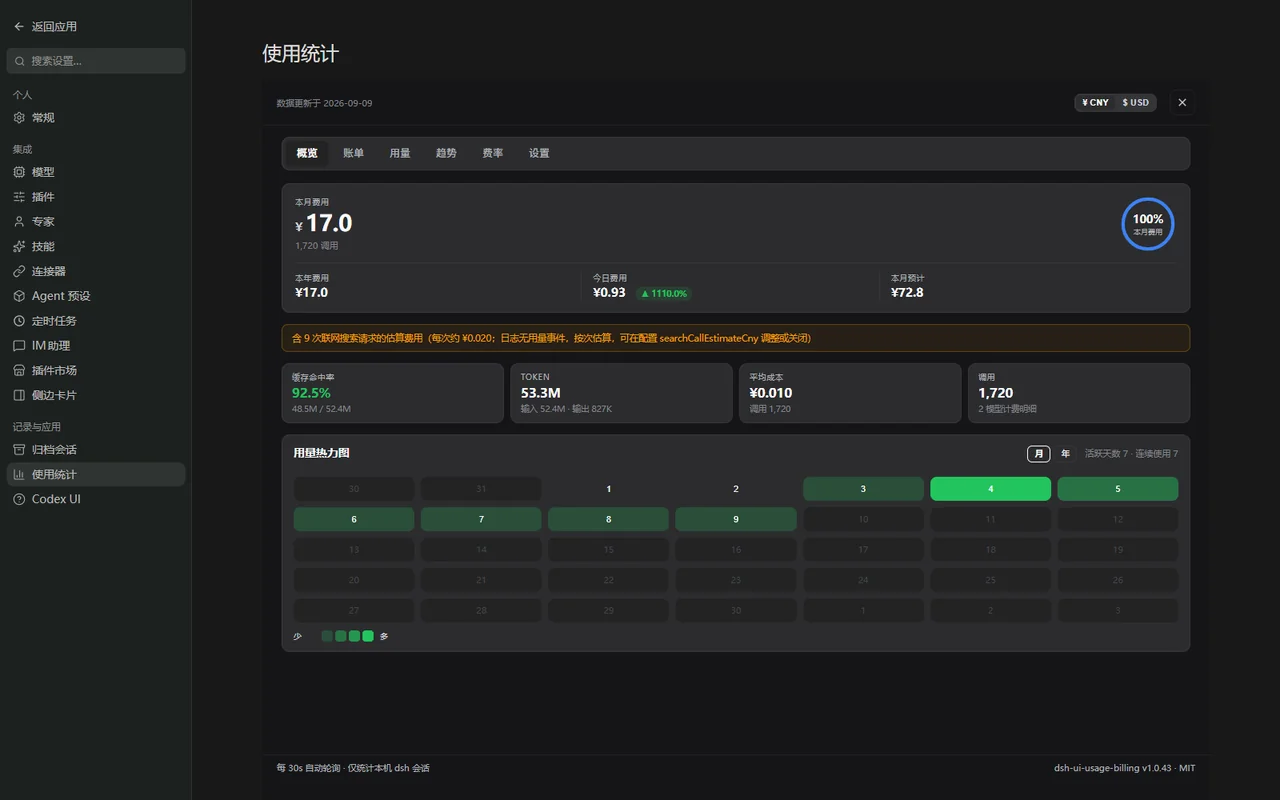Open the 费率 tab

click(493, 153)
